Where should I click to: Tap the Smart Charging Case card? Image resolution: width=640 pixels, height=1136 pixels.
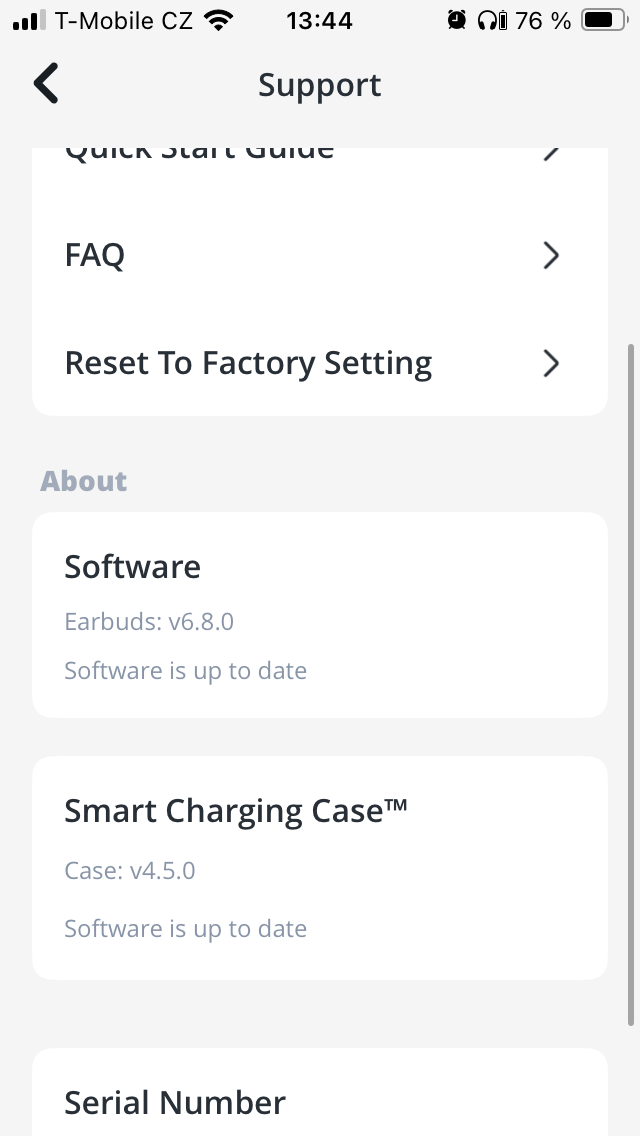coord(320,867)
